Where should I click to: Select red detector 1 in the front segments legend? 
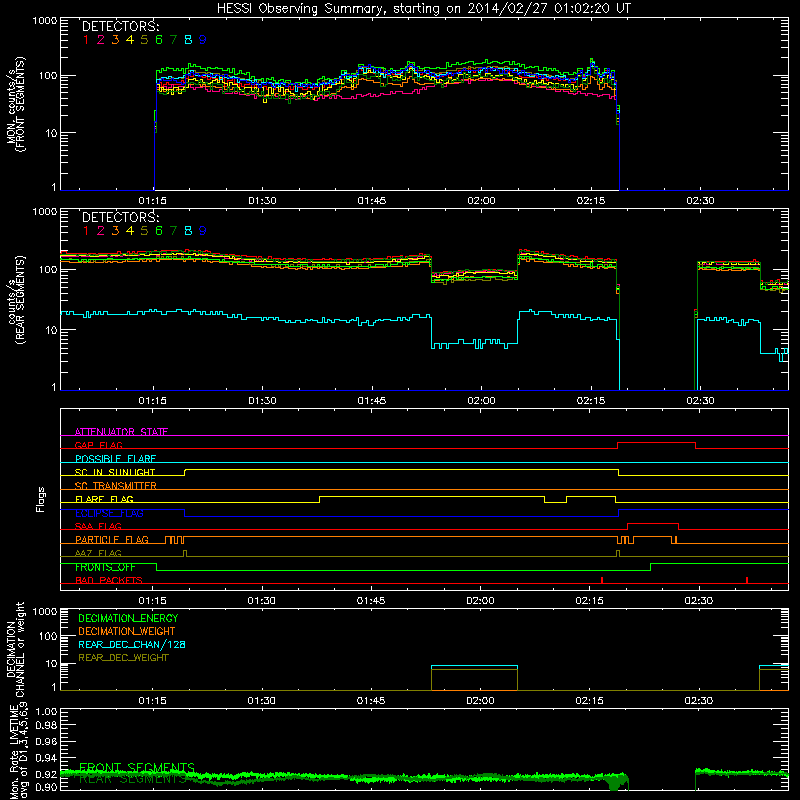pyautogui.click(x=86, y=40)
